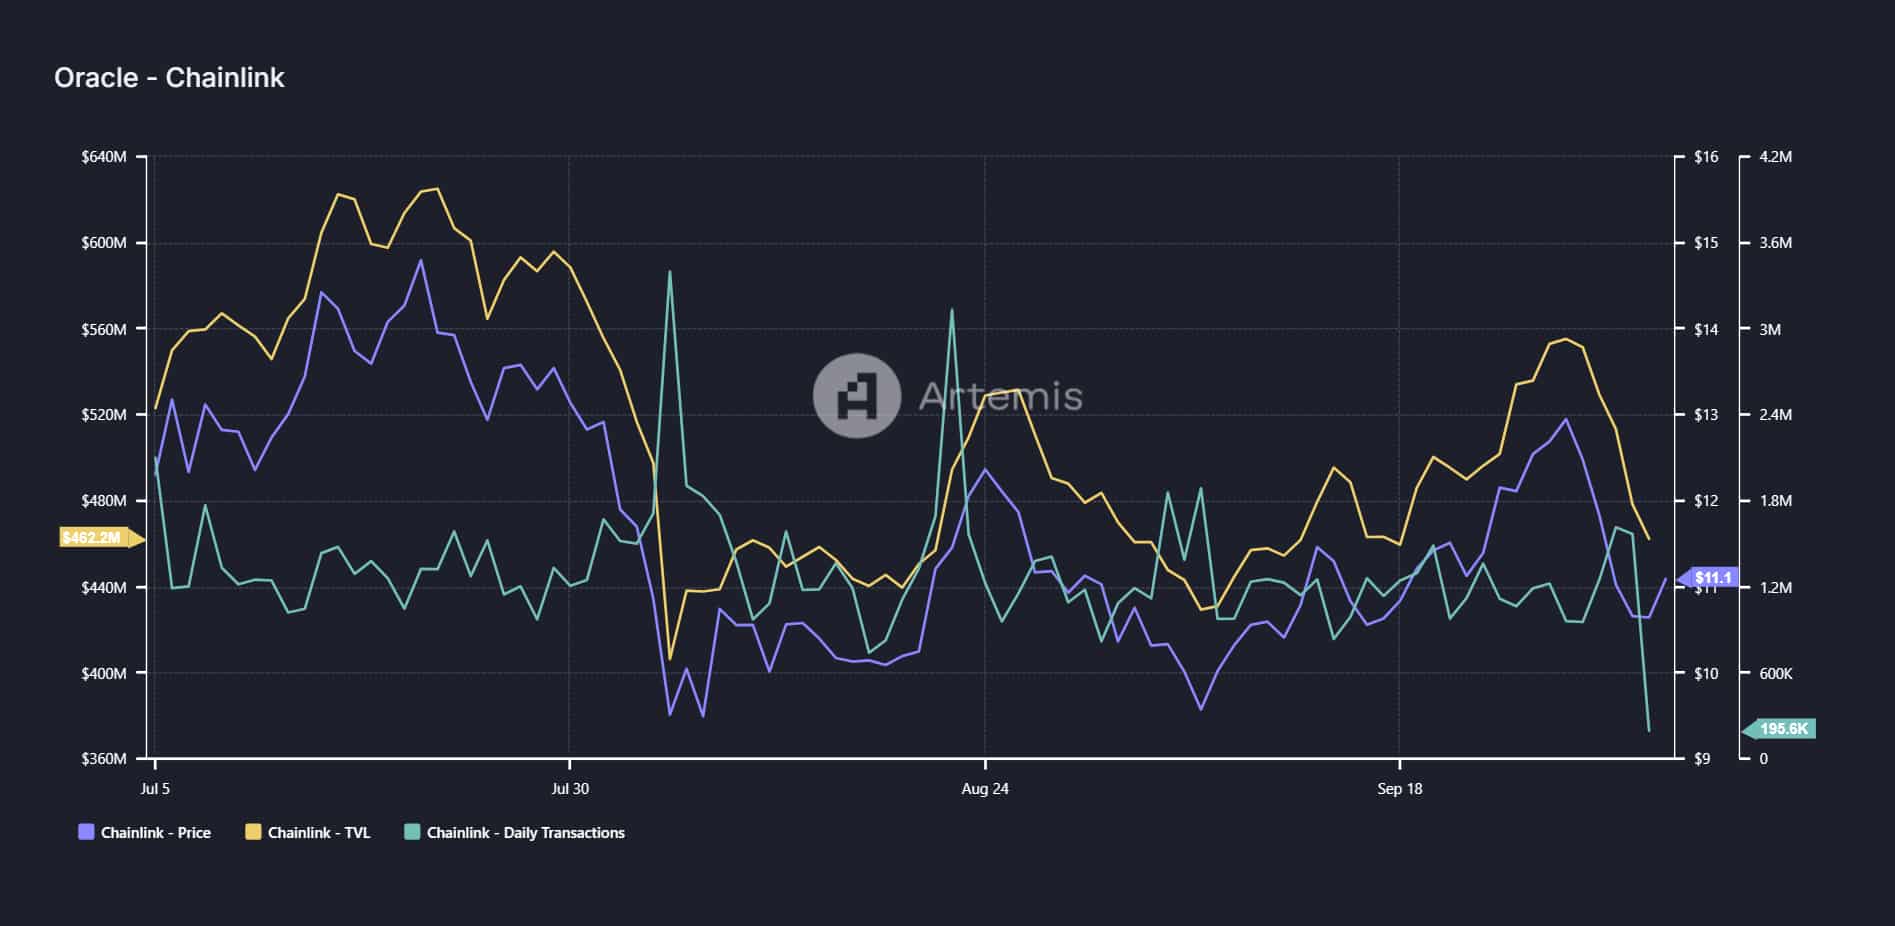Click the Jul 5 x-axis label
Screen dimensions: 1895x926
point(155,788)
